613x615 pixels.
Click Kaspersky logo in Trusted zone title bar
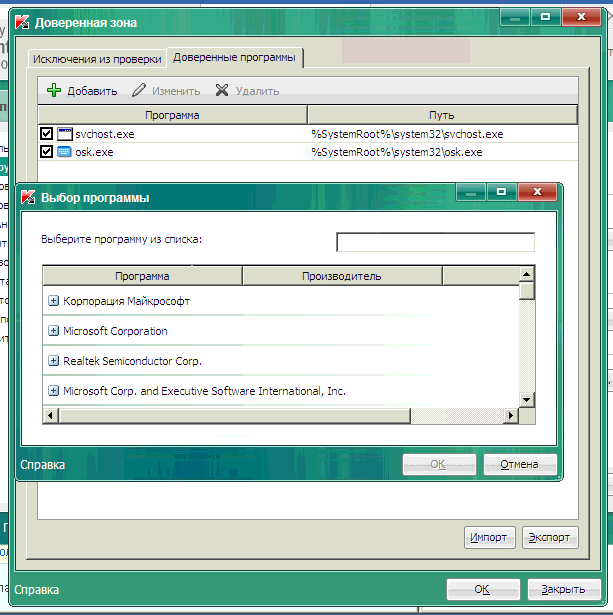tap(22, 22)
